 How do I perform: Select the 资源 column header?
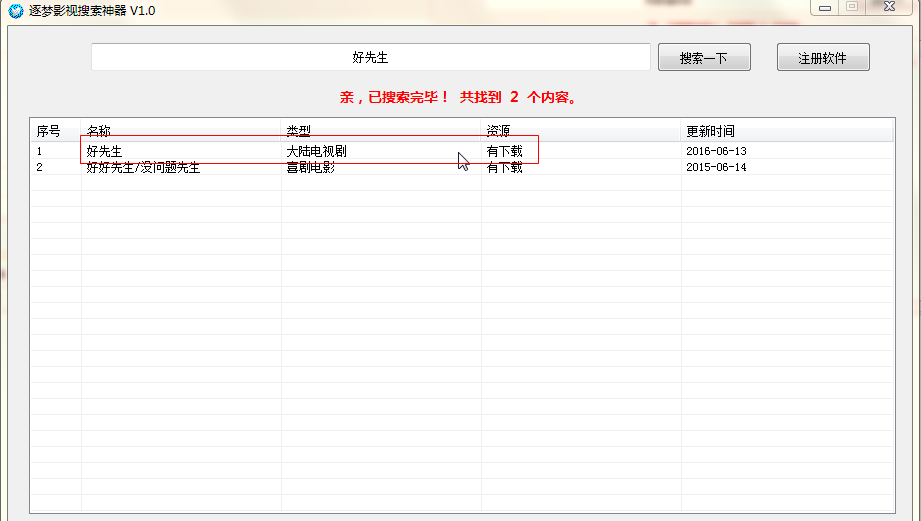(x=499, y=131)
